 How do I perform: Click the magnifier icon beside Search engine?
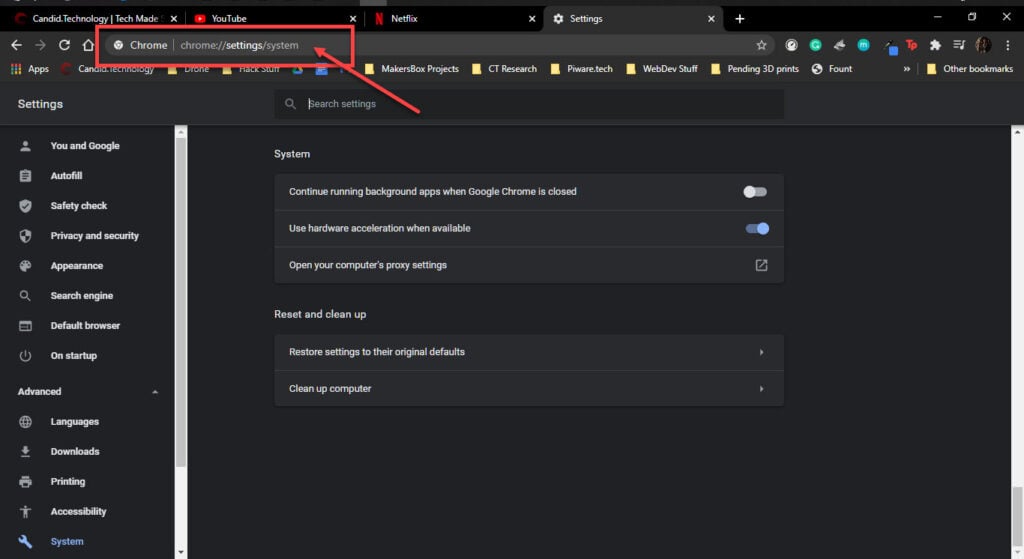(25, 296)
